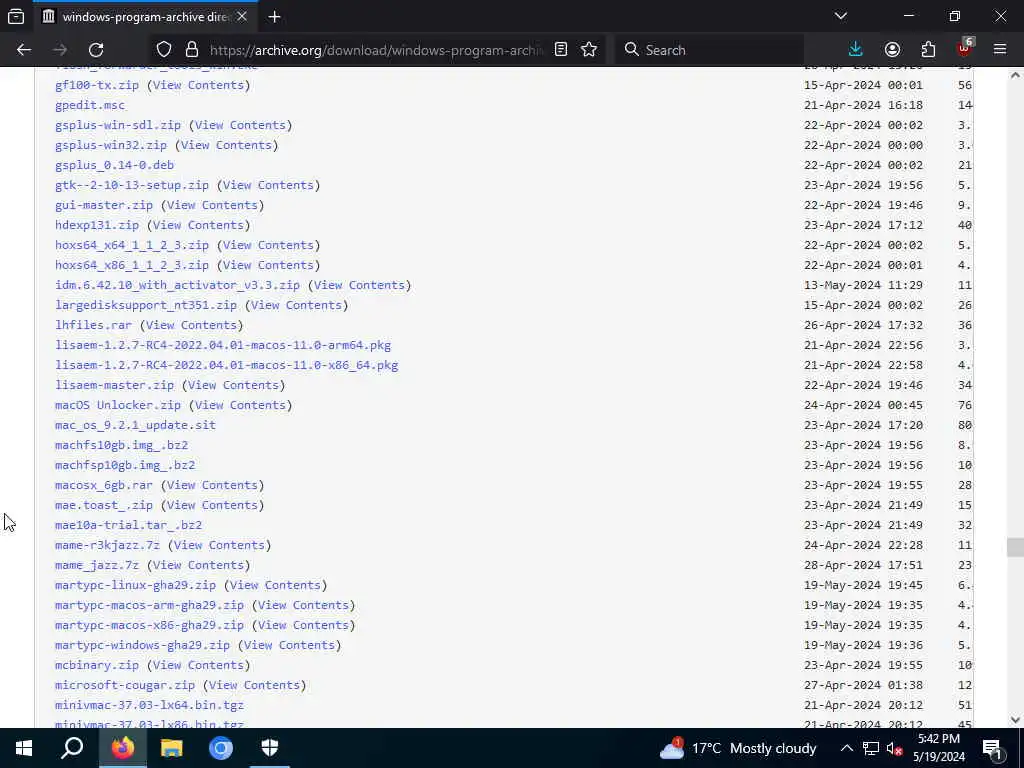Screen dimensions: 1024x768
Task: Download gsplus_0.14-0.deb
Action: click(114, 165)
